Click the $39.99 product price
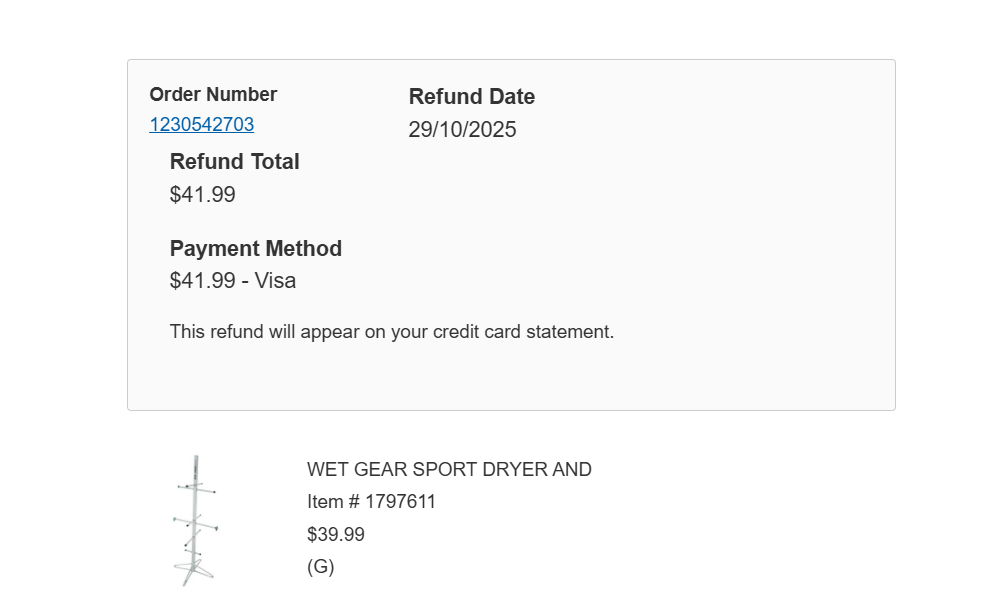997x610 pixels. tap(335, 535)
